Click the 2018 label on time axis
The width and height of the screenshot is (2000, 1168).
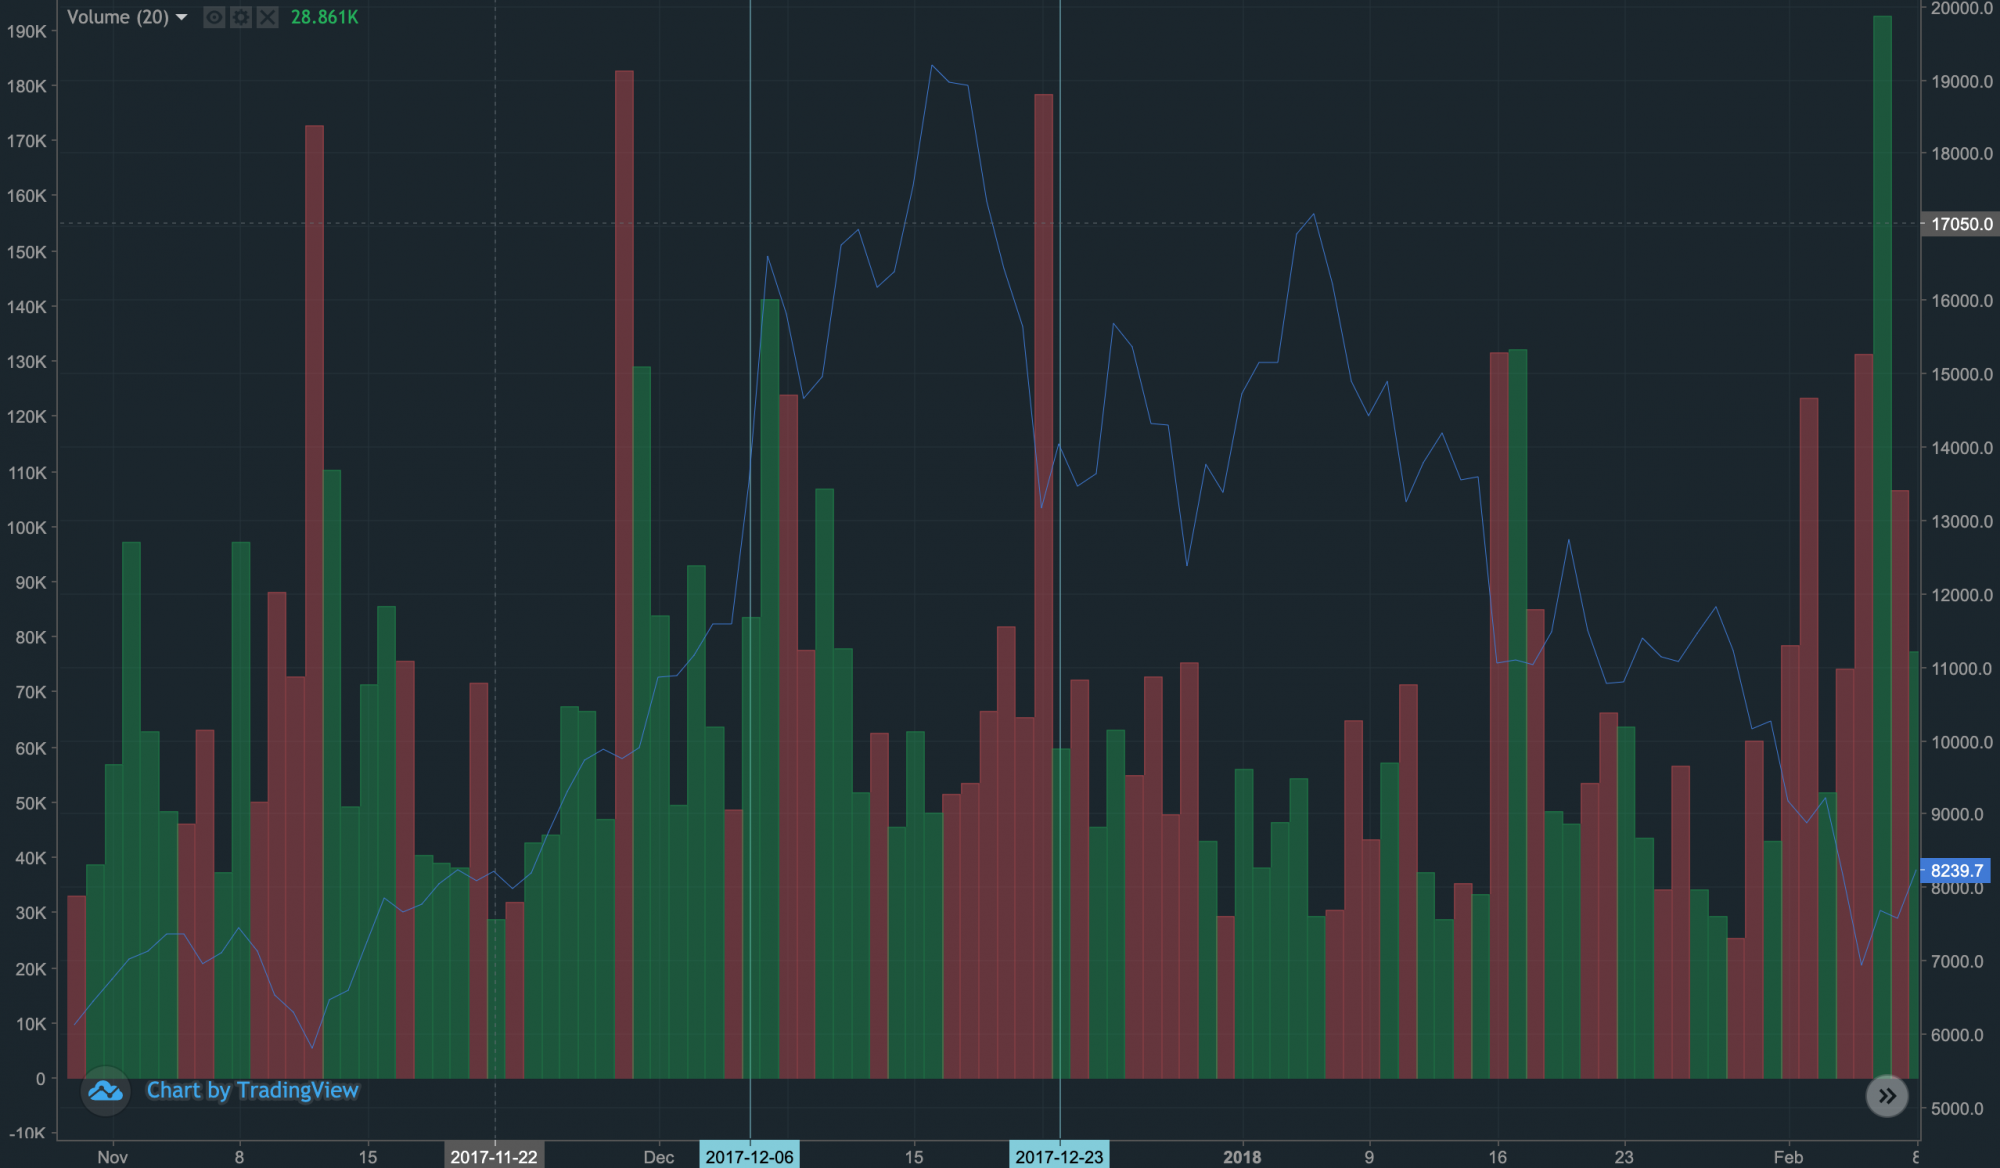1242,1157
